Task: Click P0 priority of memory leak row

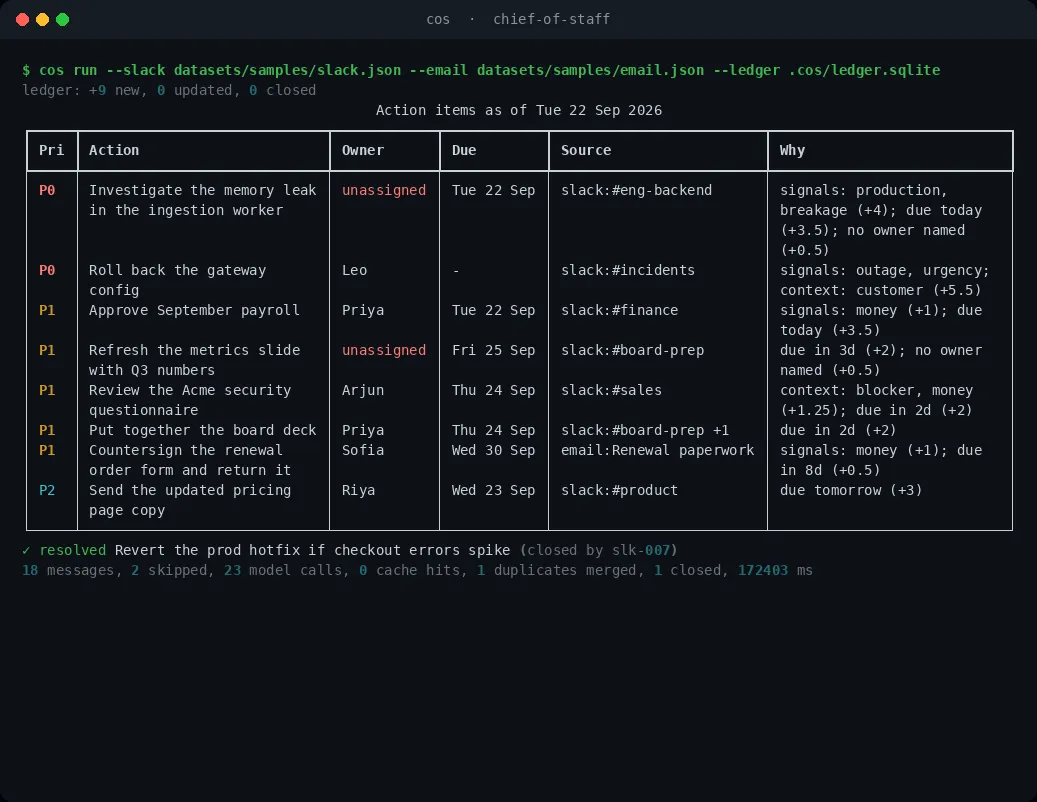Action: coord(47,190)
